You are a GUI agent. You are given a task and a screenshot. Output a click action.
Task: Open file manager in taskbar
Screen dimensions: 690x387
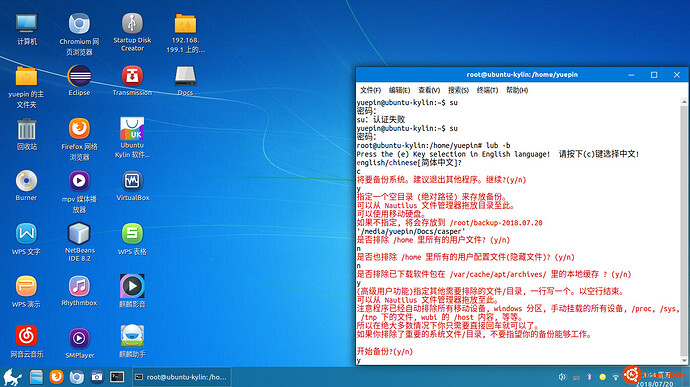tap(36, 377)
